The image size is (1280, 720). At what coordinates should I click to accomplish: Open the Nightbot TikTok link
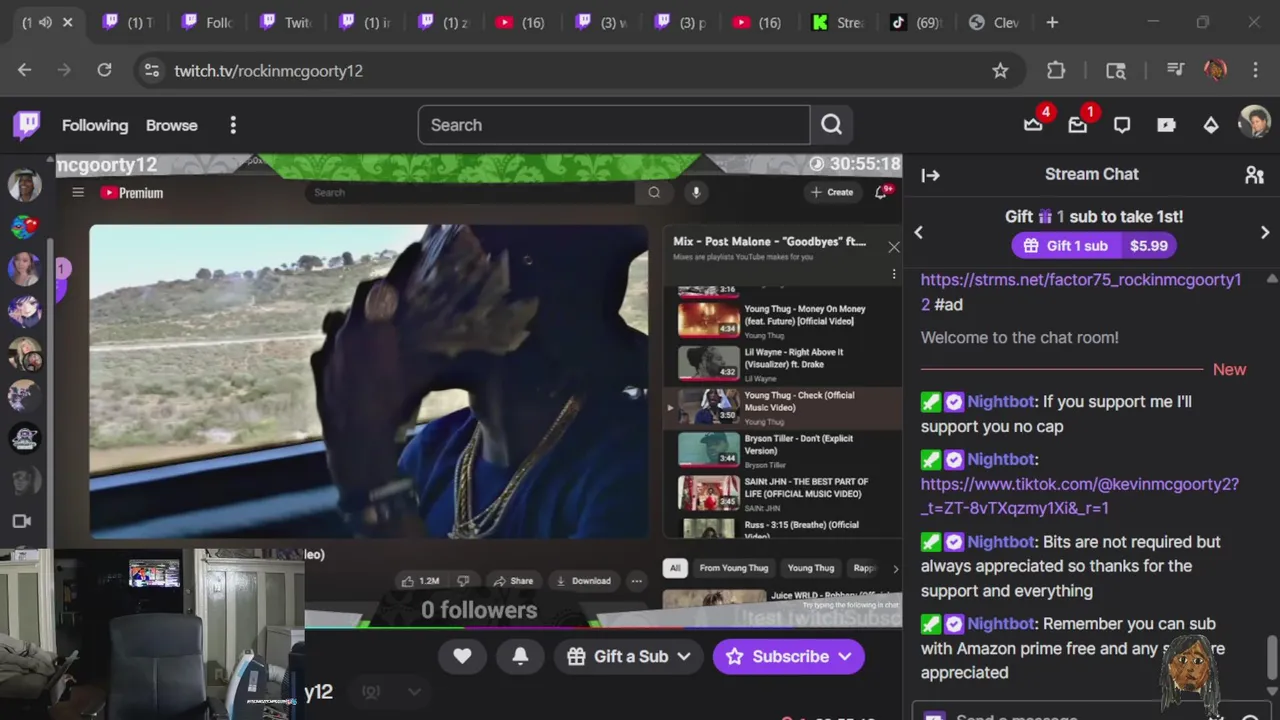point(1080,496)
